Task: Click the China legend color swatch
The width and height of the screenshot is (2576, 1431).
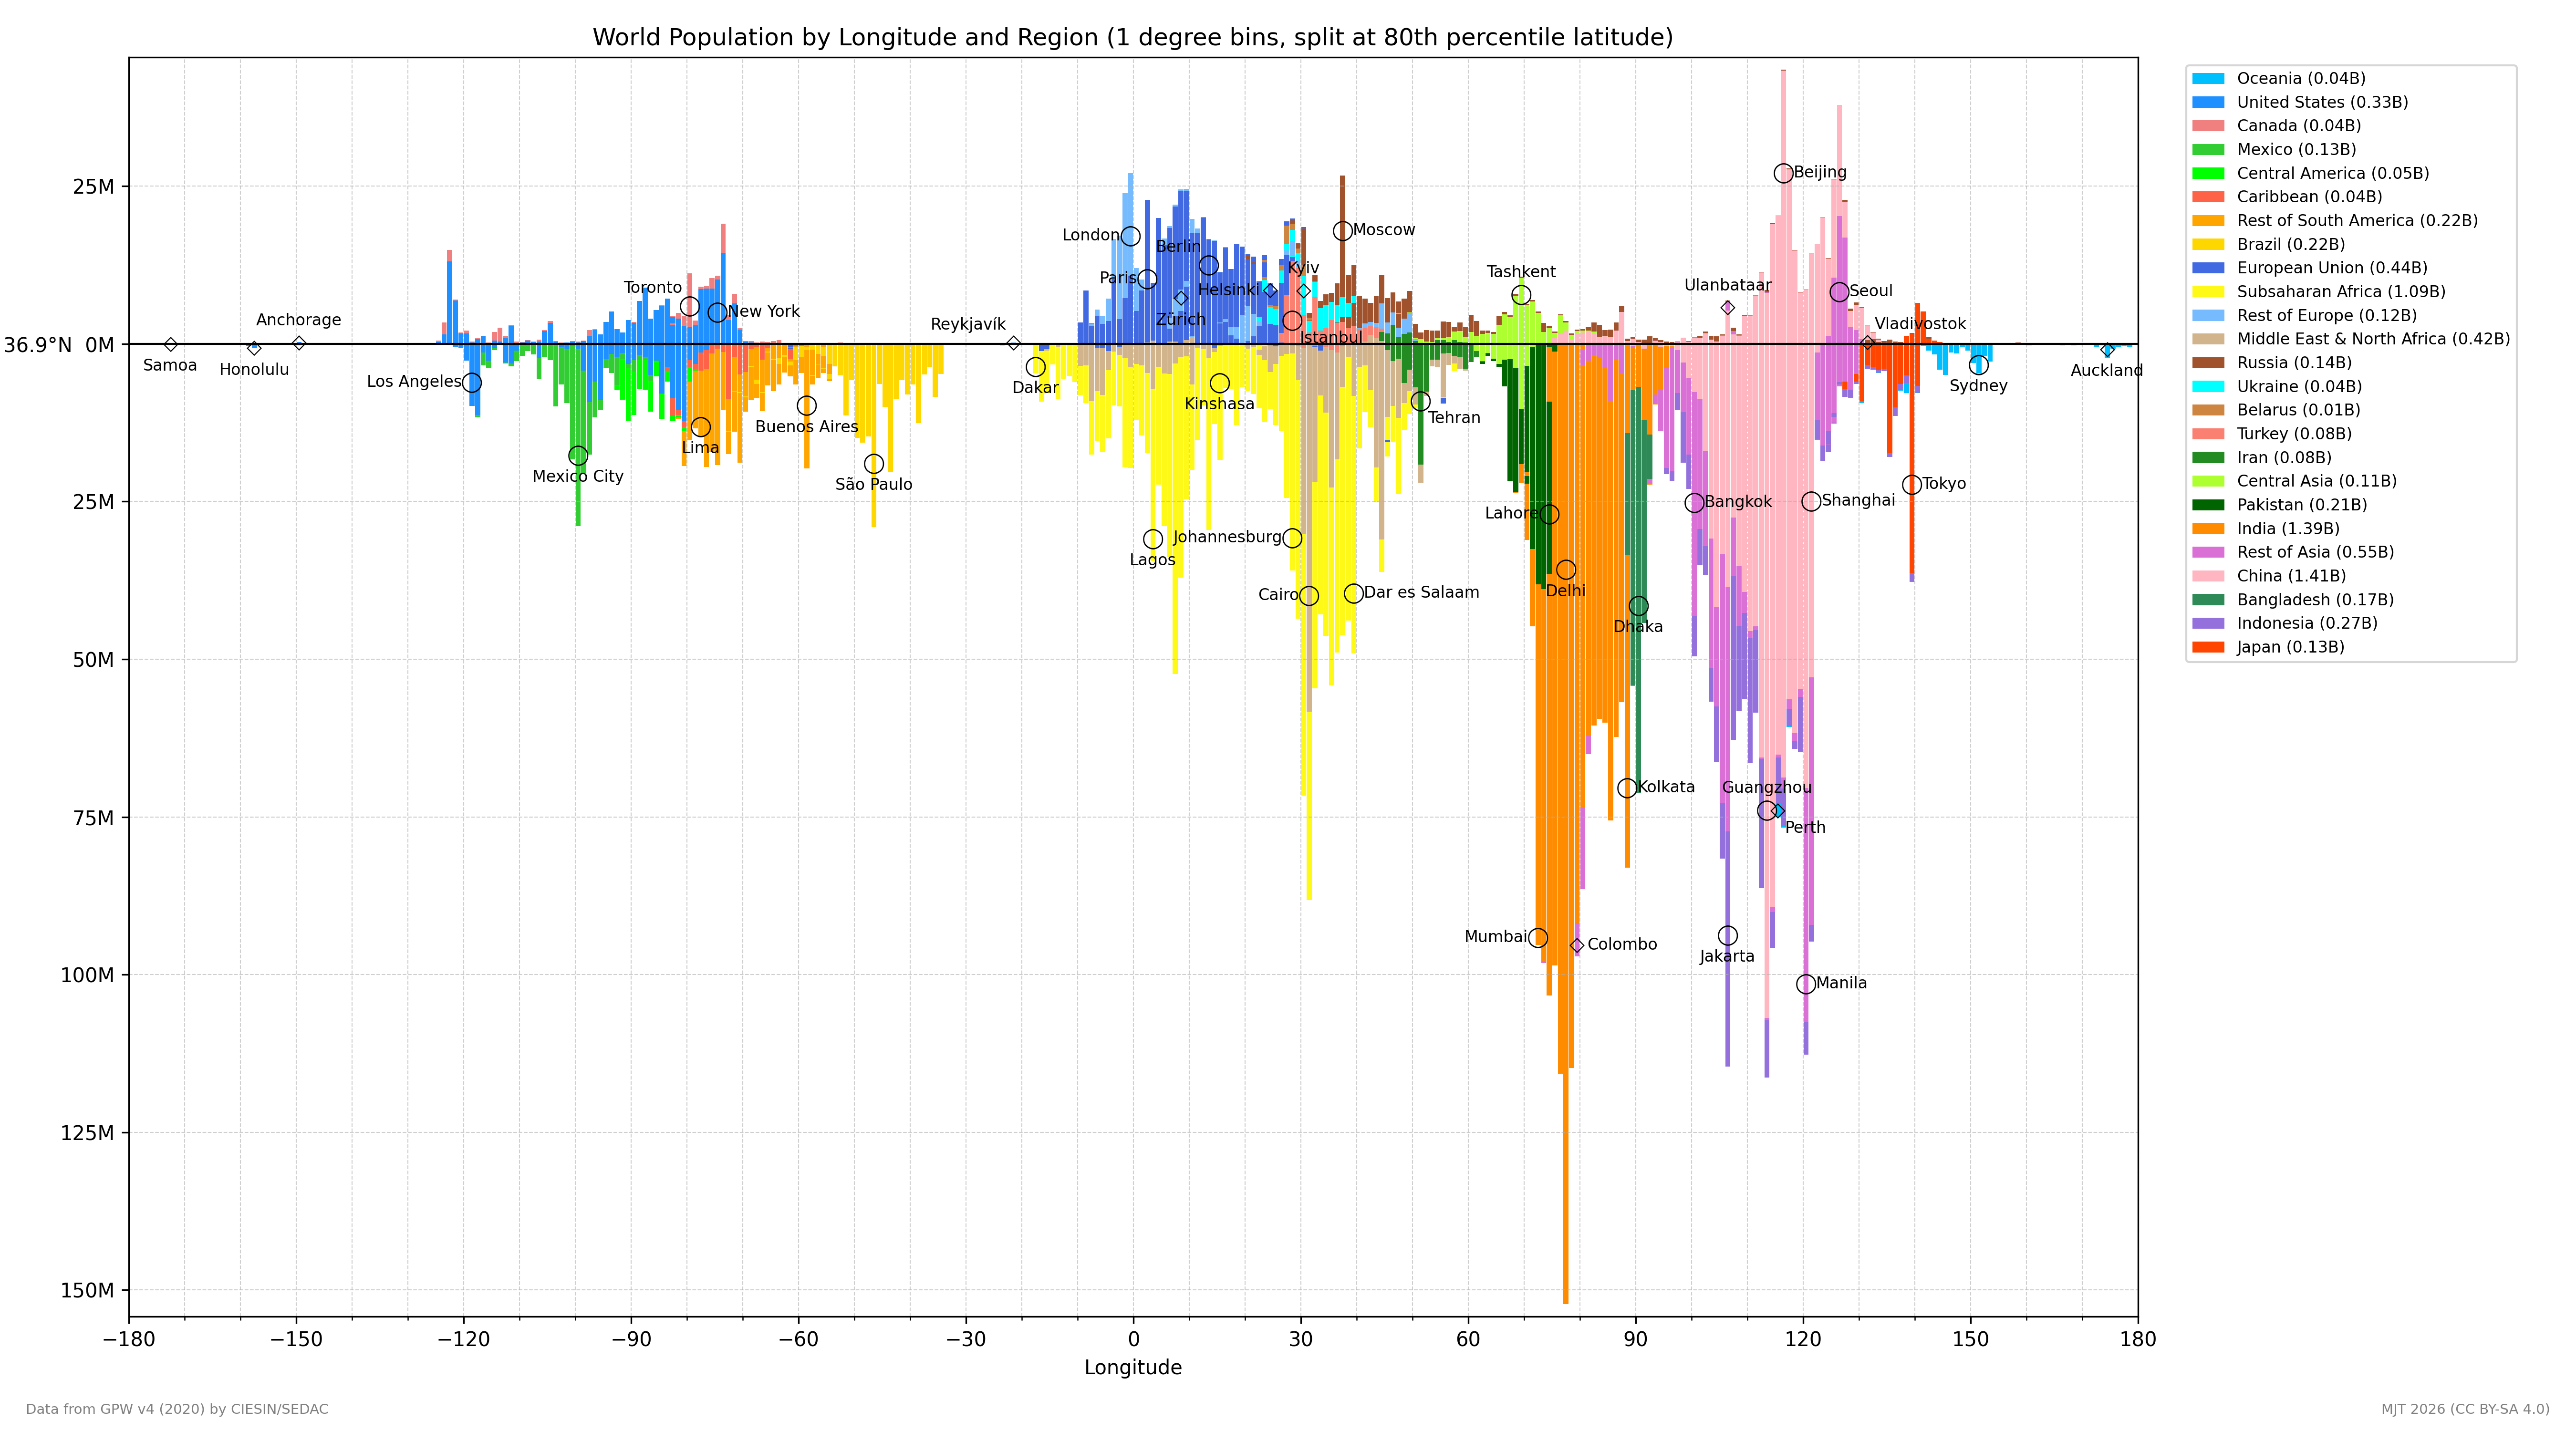Action: point(2208,576)
